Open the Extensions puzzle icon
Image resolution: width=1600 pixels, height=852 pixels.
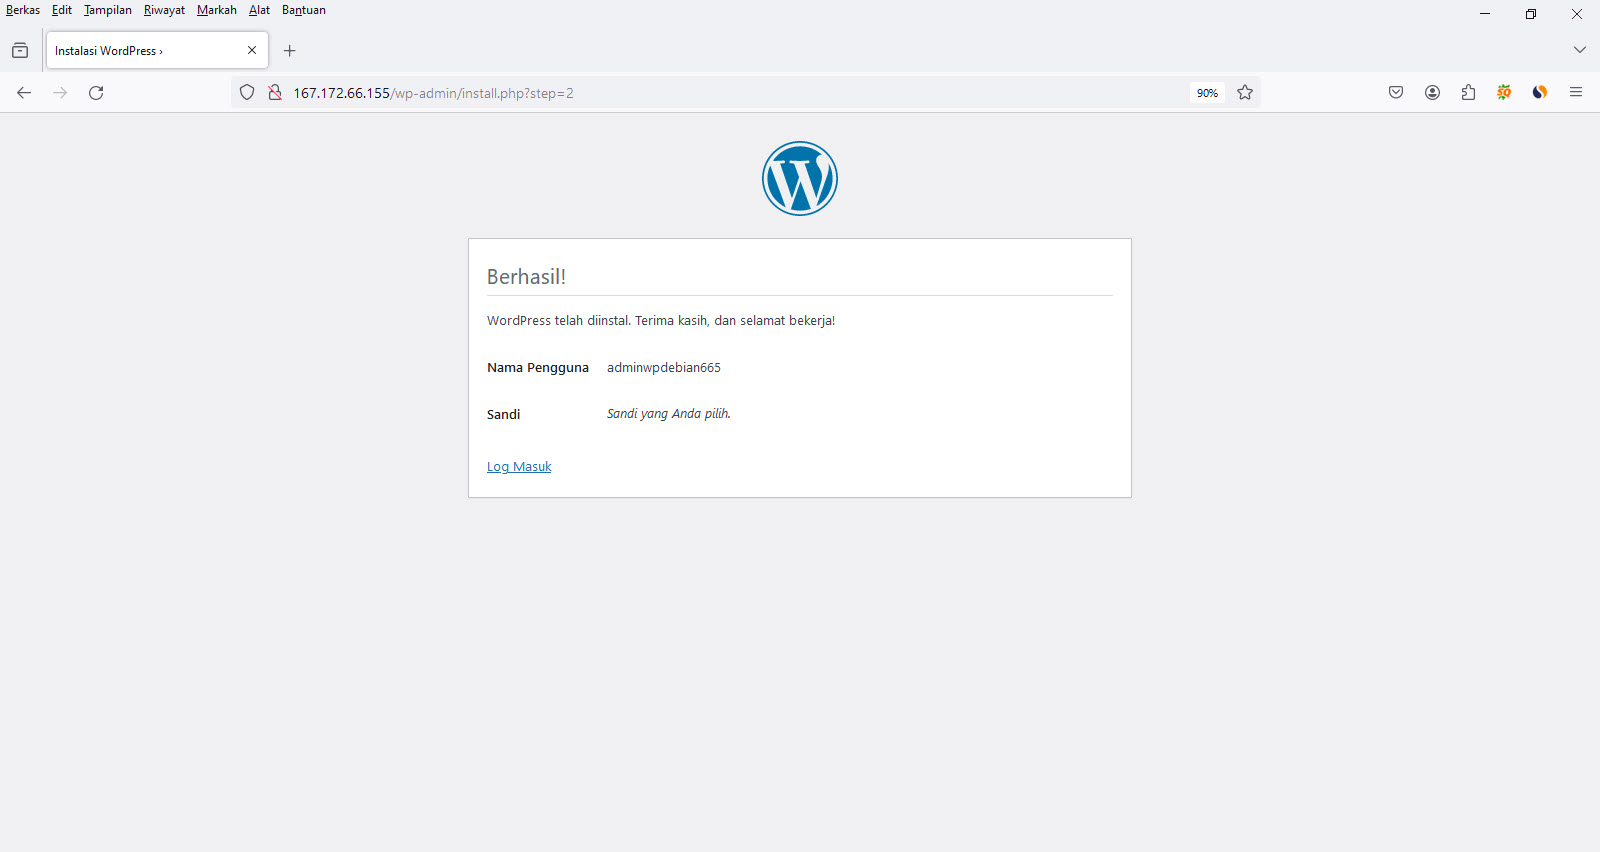pos(1468,93)
